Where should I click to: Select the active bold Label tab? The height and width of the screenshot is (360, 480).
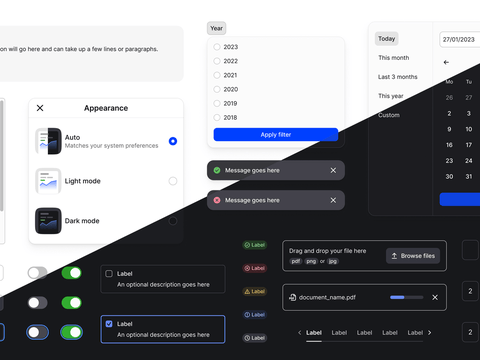coord(314,333)
